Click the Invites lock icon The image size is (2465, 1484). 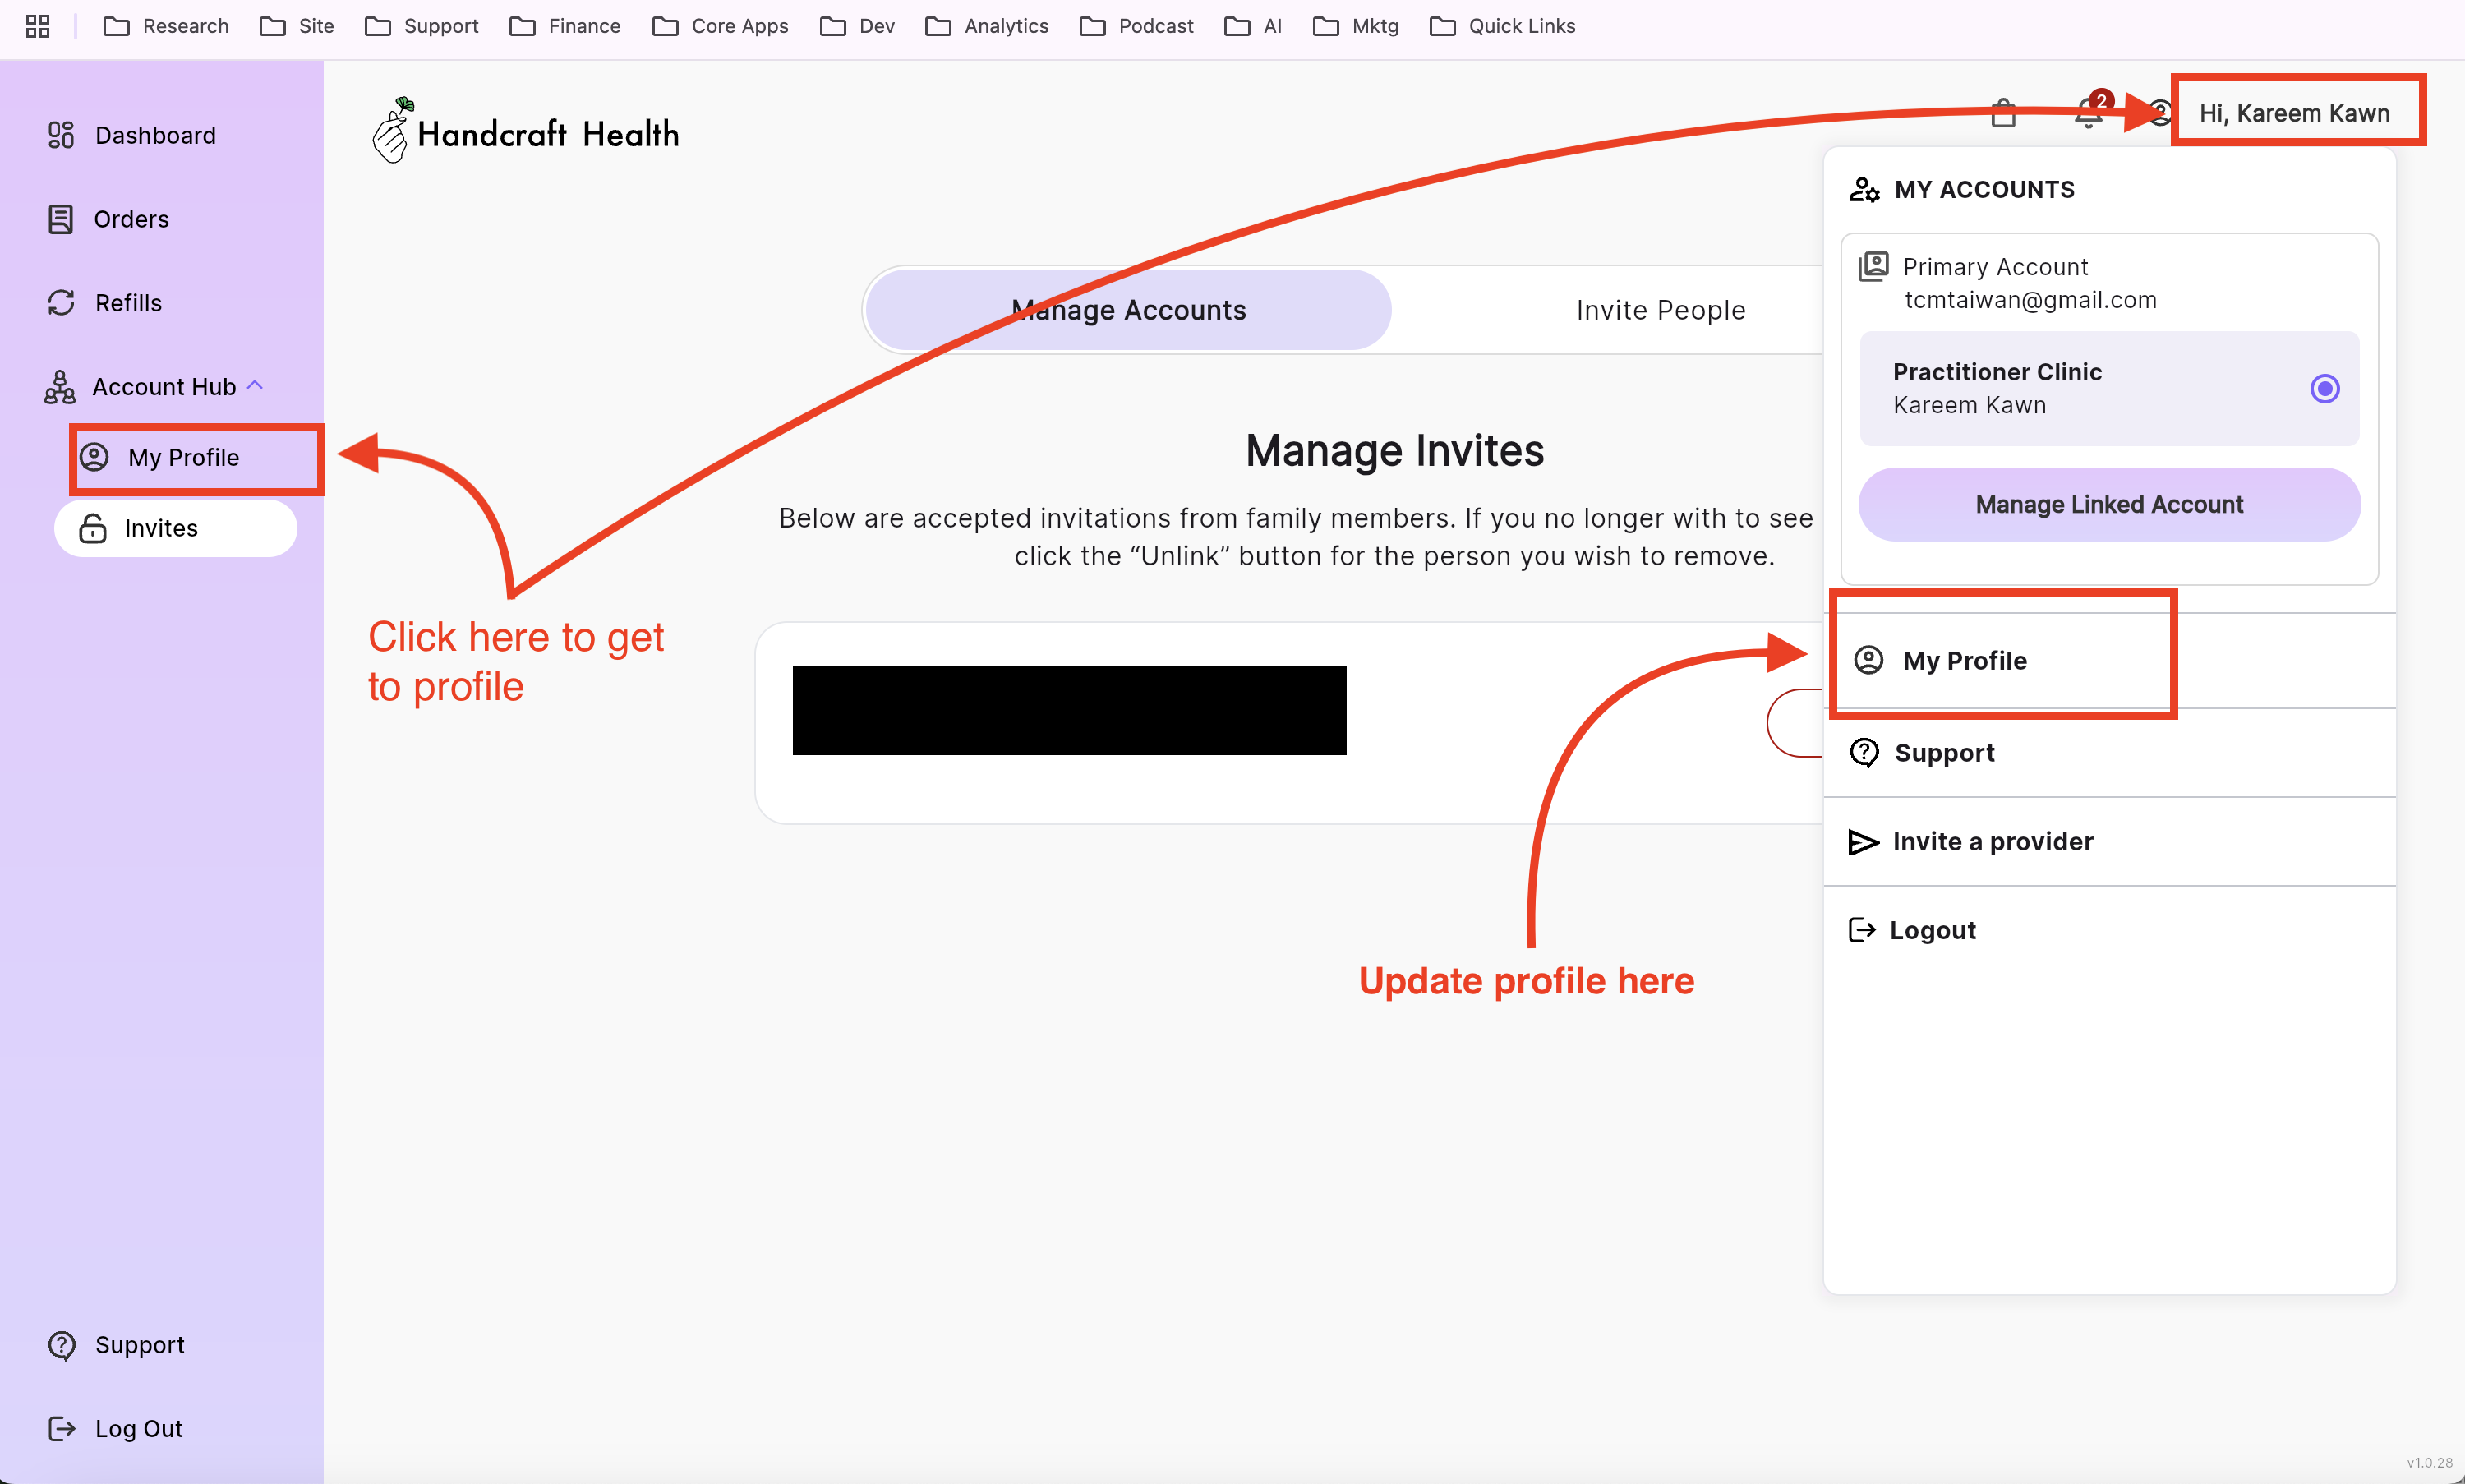click(x=93, y=528)
